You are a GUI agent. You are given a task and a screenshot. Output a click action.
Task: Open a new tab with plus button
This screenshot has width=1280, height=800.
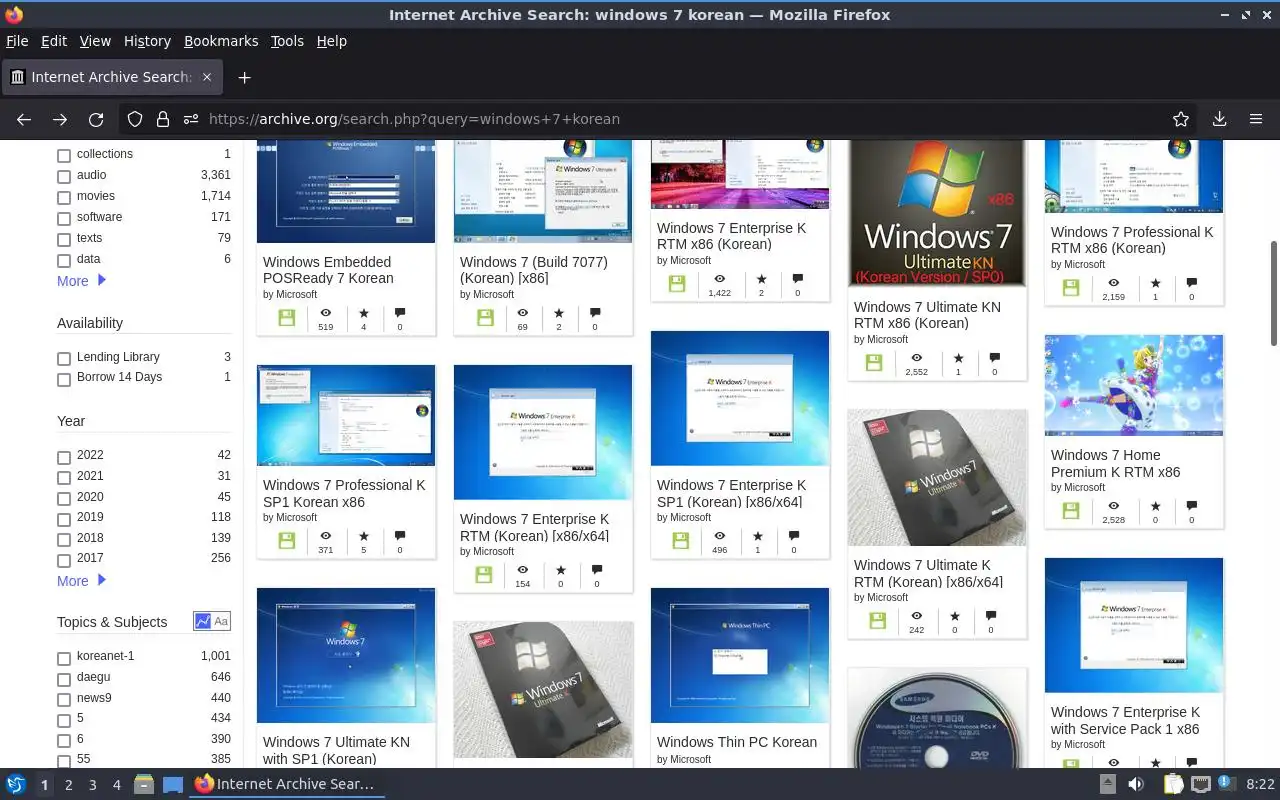244,77
